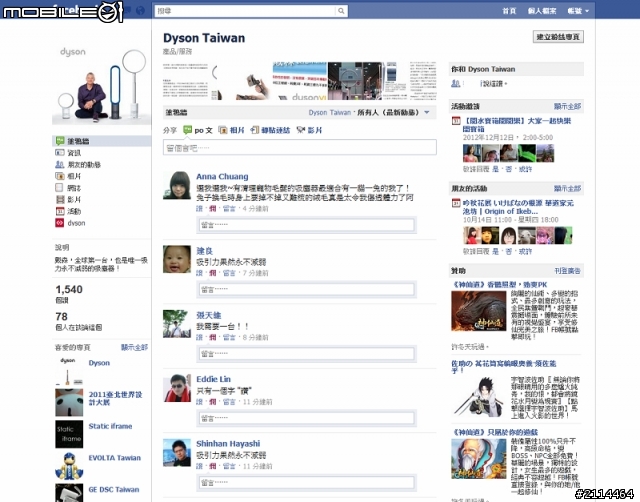Expand the 帳號 dropdown menu
This screenshot has width=640, height=502.
(578, 11)
